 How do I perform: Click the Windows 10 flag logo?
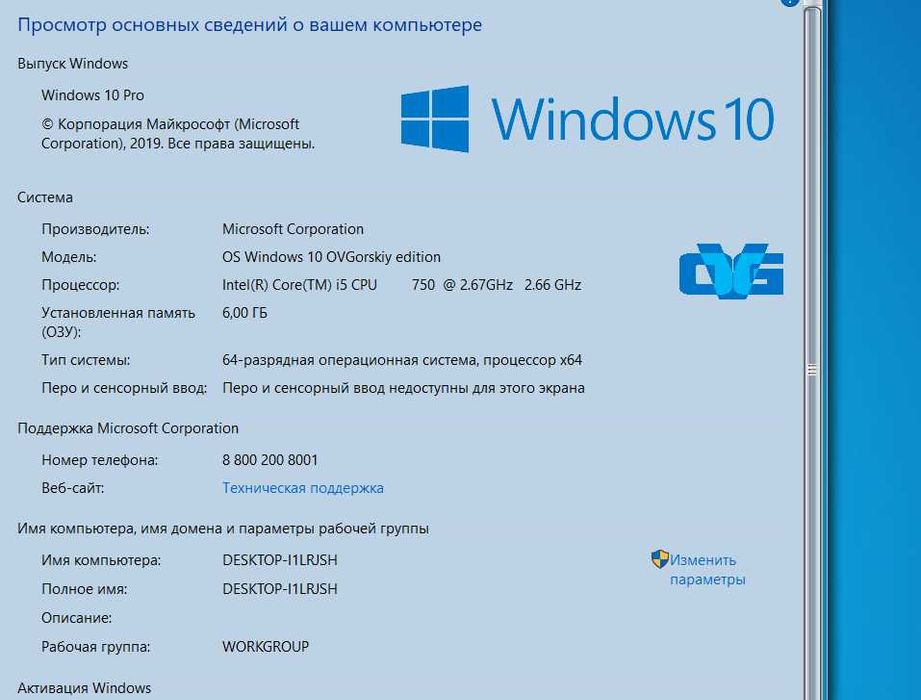tap(435, 119)
